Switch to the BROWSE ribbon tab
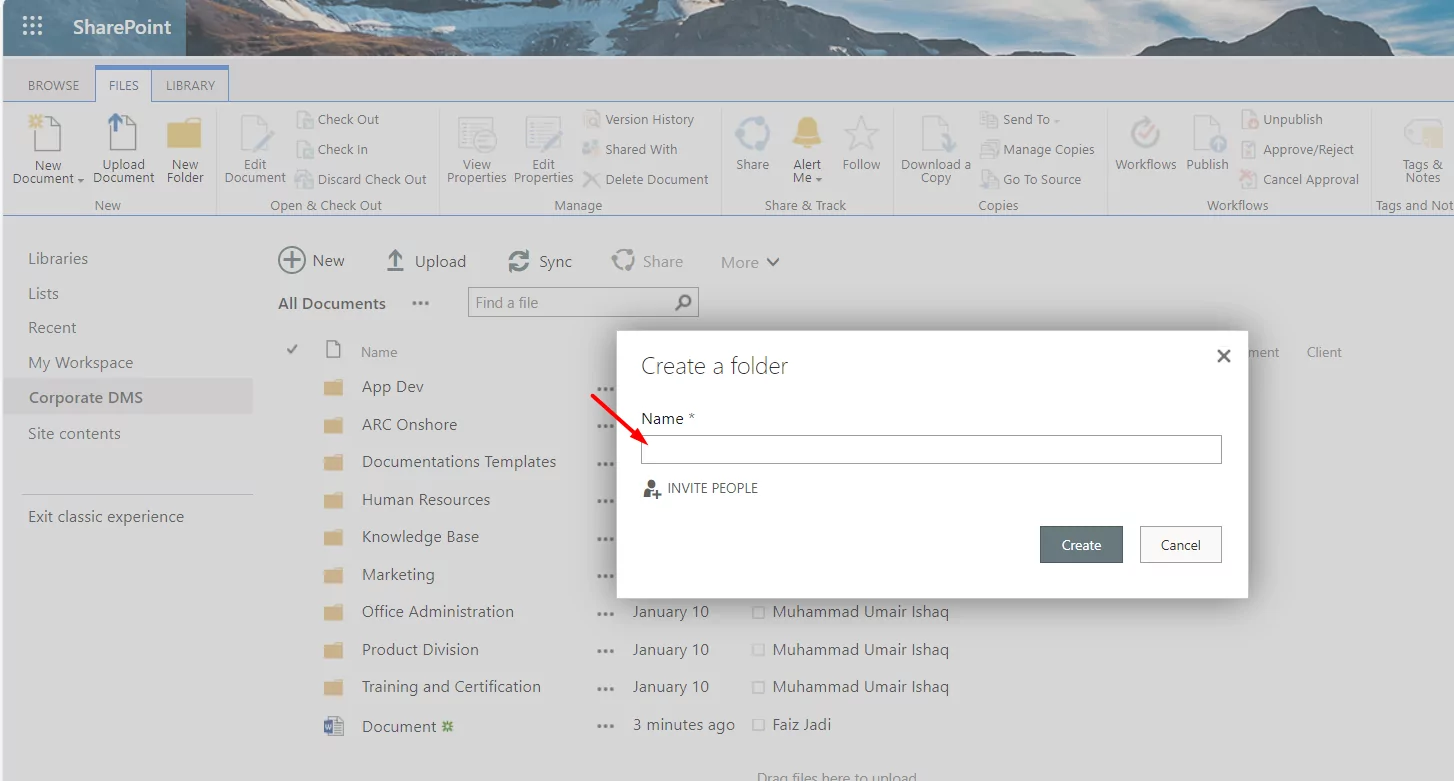The width and height of the screenshot is (1454, 781). click(x=53, y=85)
